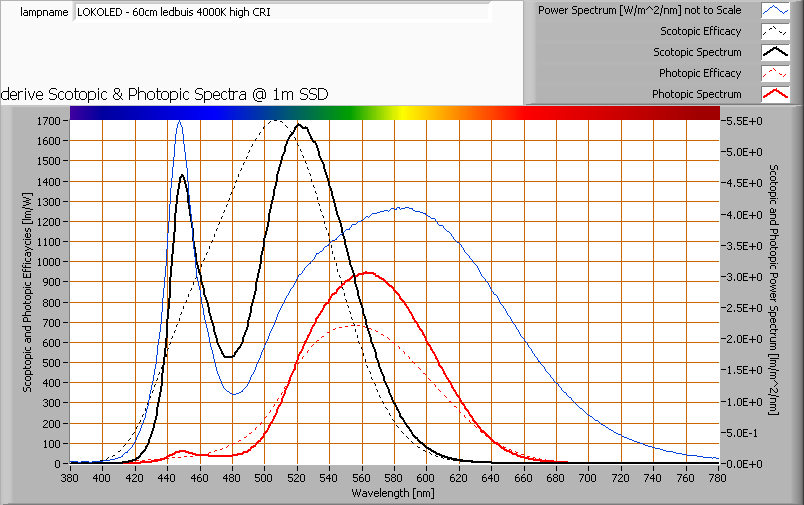Screen dimensions: 804x505
Task: Click the Scotopic and Photopic Power Spectrum right-axis label
Action: point(774,290)
